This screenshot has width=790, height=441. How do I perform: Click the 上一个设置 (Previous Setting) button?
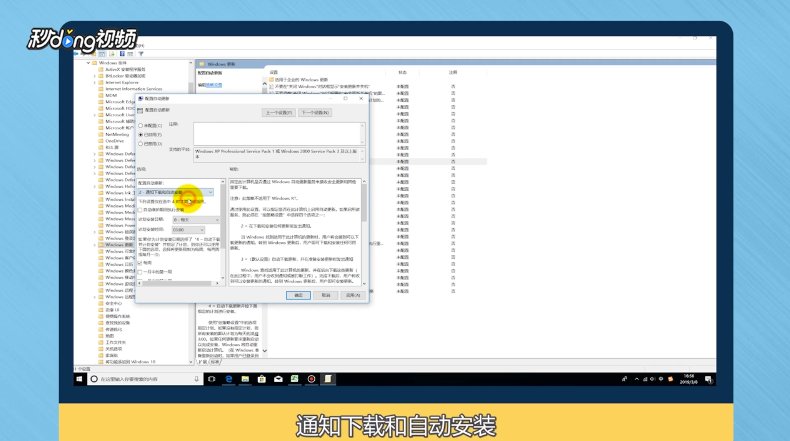click(x=279, y=112)
